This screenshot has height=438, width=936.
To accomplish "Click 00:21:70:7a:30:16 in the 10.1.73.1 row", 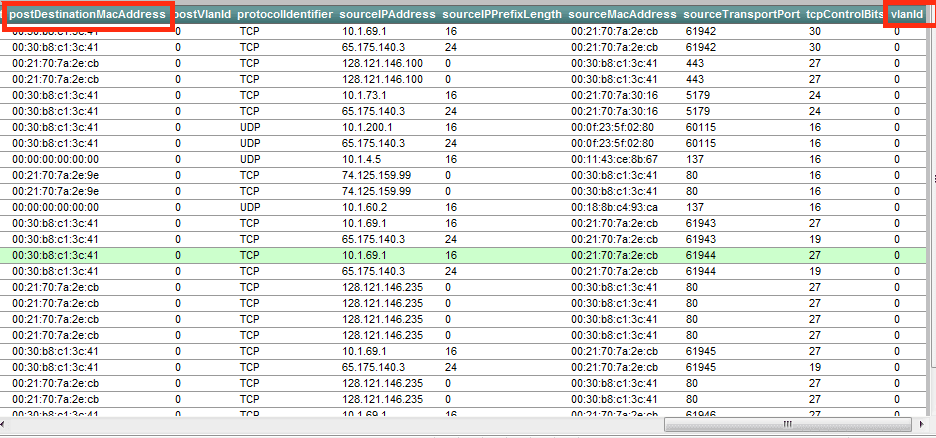I will click(x=614, y=95).
